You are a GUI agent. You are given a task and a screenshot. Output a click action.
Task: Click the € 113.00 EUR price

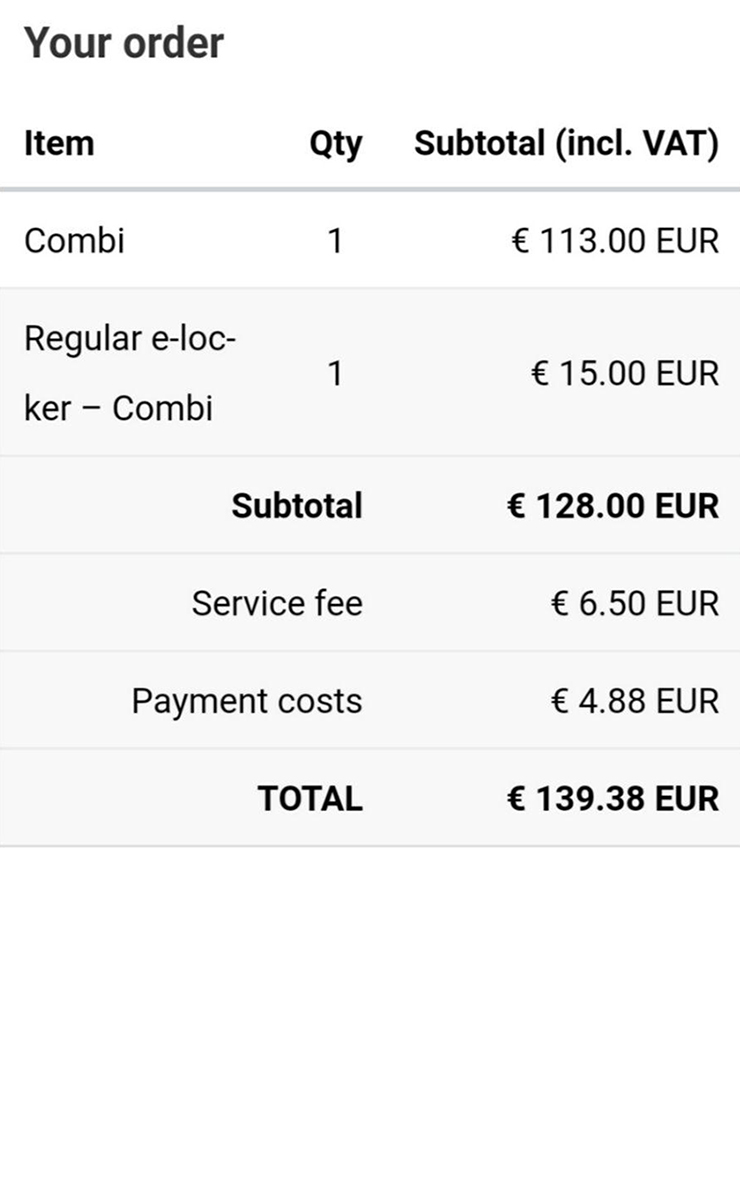tap(615, 241)
